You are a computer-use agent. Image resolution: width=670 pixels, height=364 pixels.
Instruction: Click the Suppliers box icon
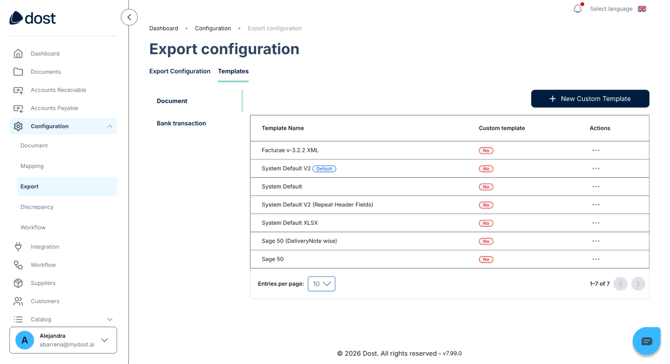[x=18, y=283]
